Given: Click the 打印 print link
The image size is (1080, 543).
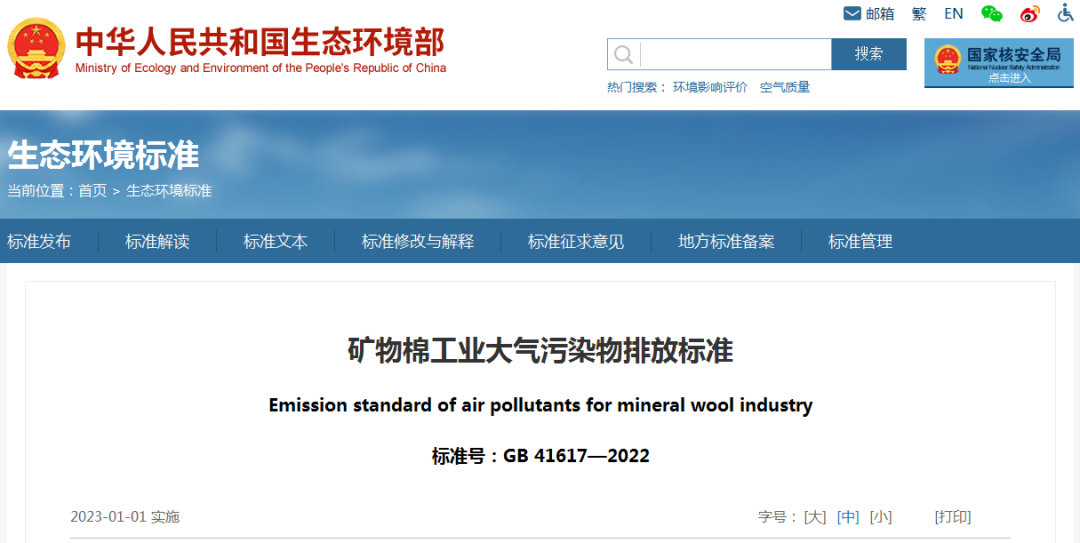Looking at the screenshot, I should tap(952, 517).
